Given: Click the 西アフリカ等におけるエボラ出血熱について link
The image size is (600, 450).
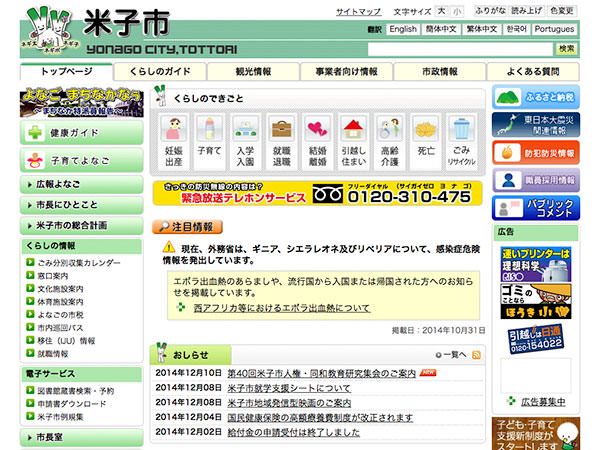Looking at the screenshot, I should tap(267, 308).
